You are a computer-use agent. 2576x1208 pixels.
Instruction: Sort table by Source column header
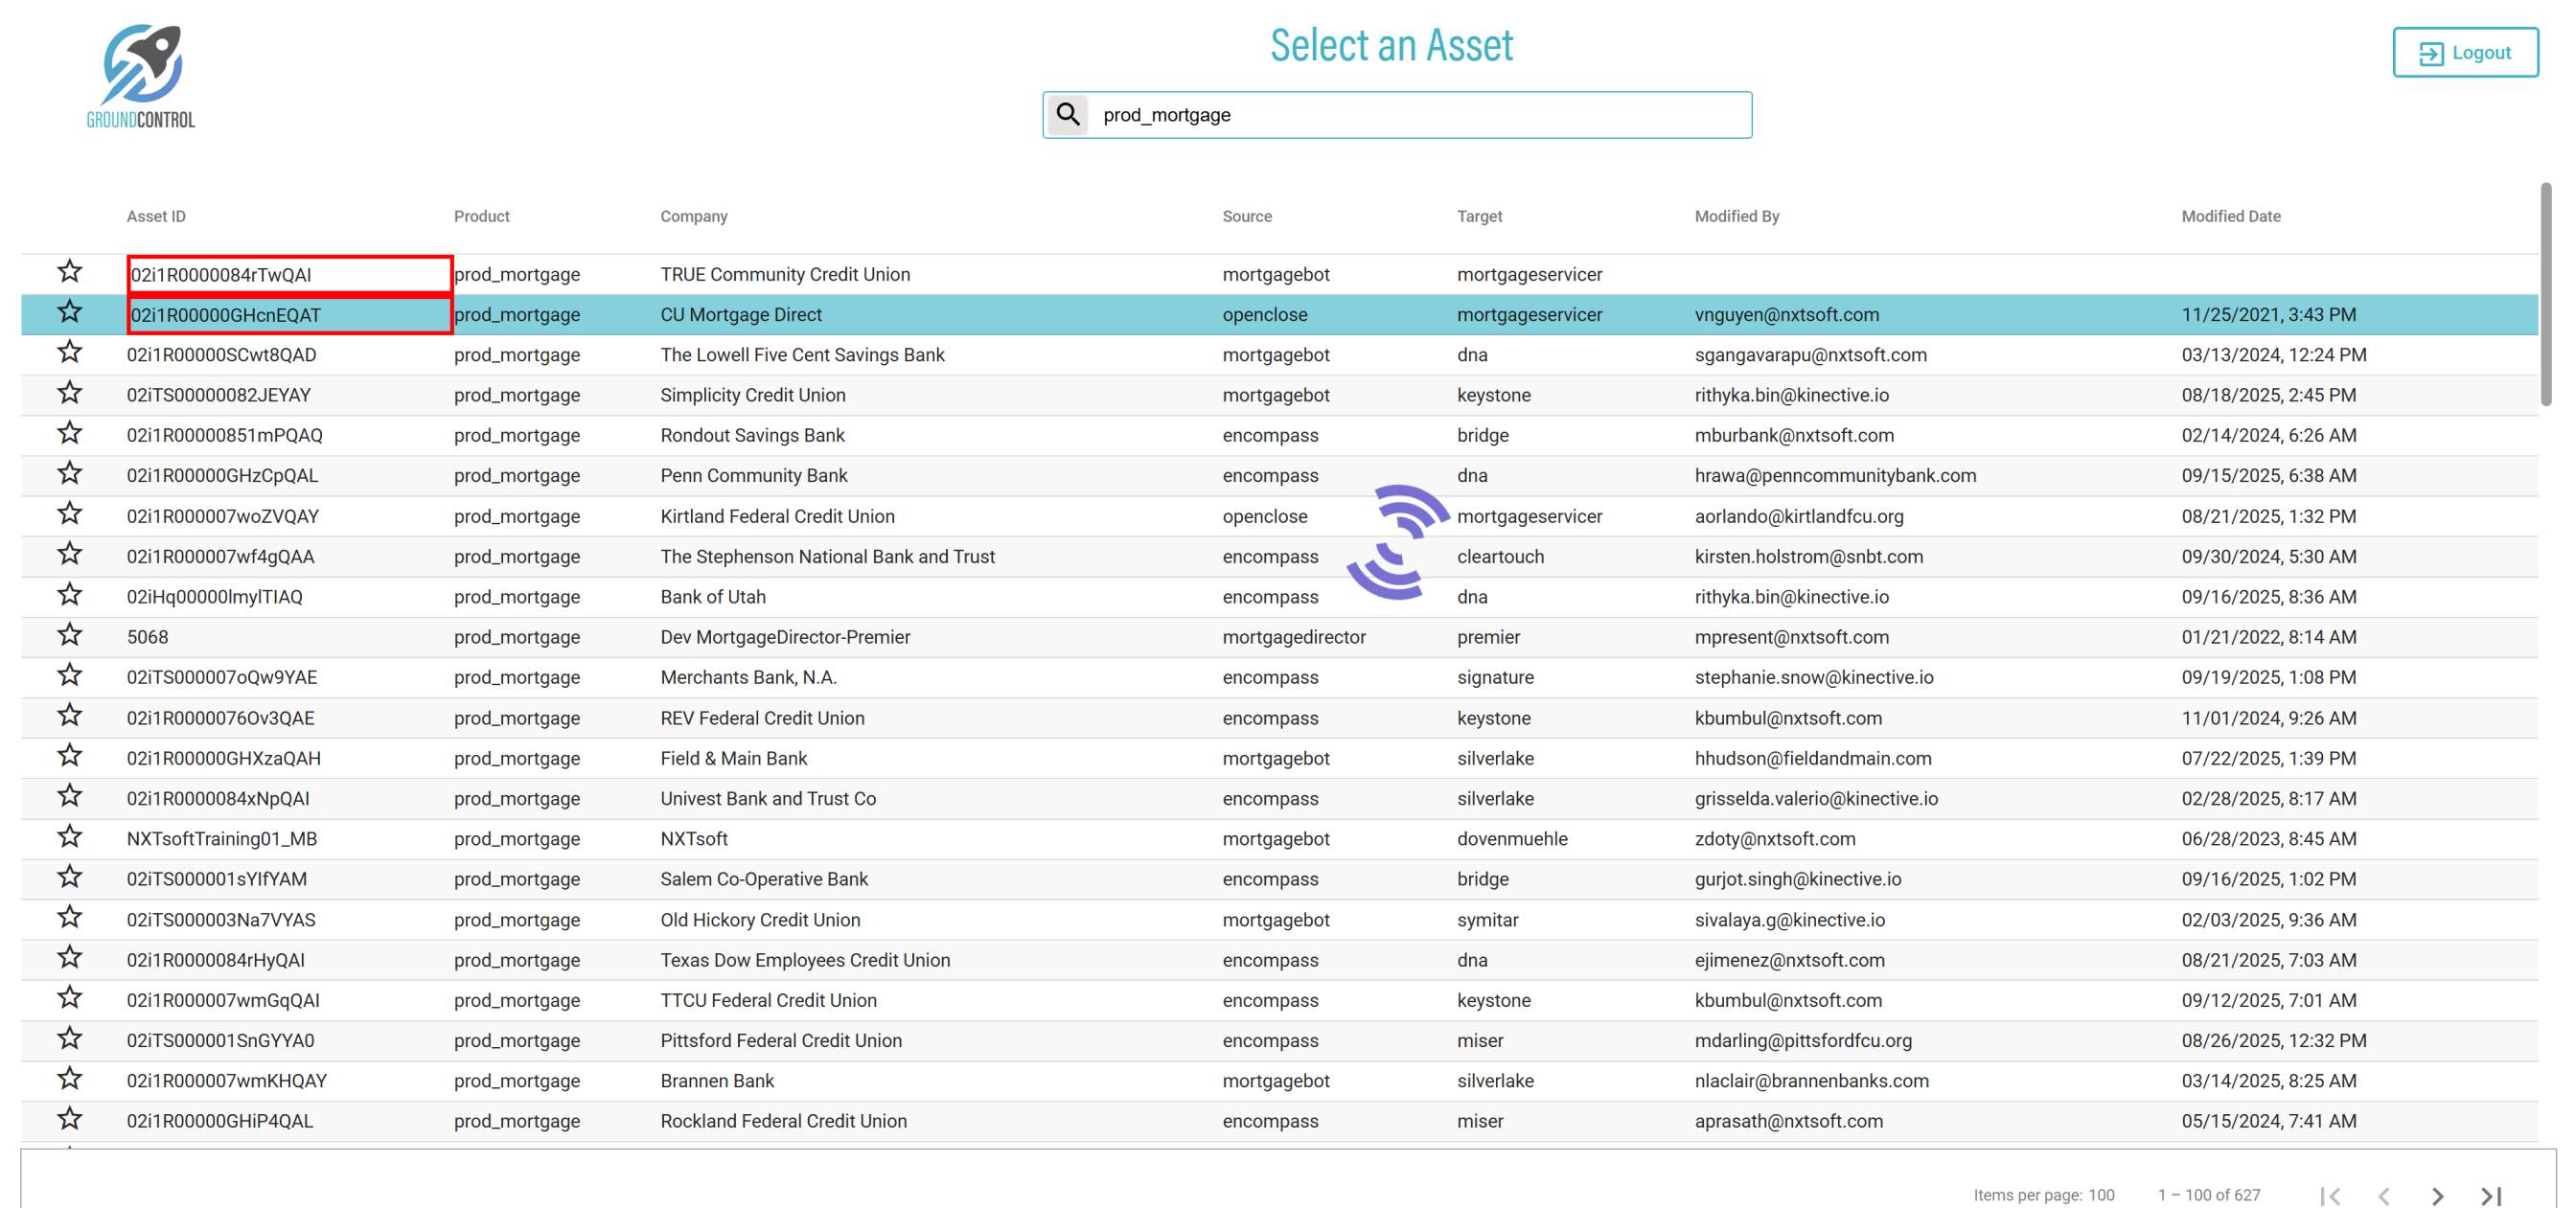pyautogui.click(x=1246, y=216)
